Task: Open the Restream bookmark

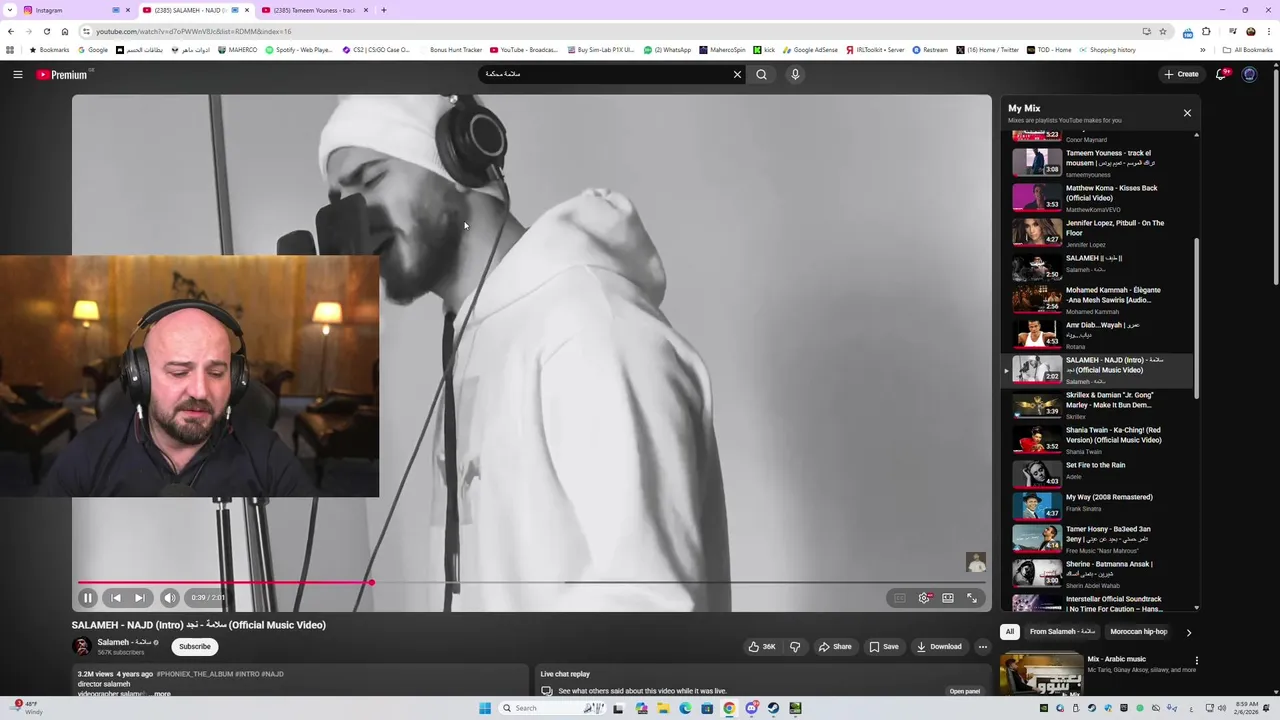Action: [929, 50]
